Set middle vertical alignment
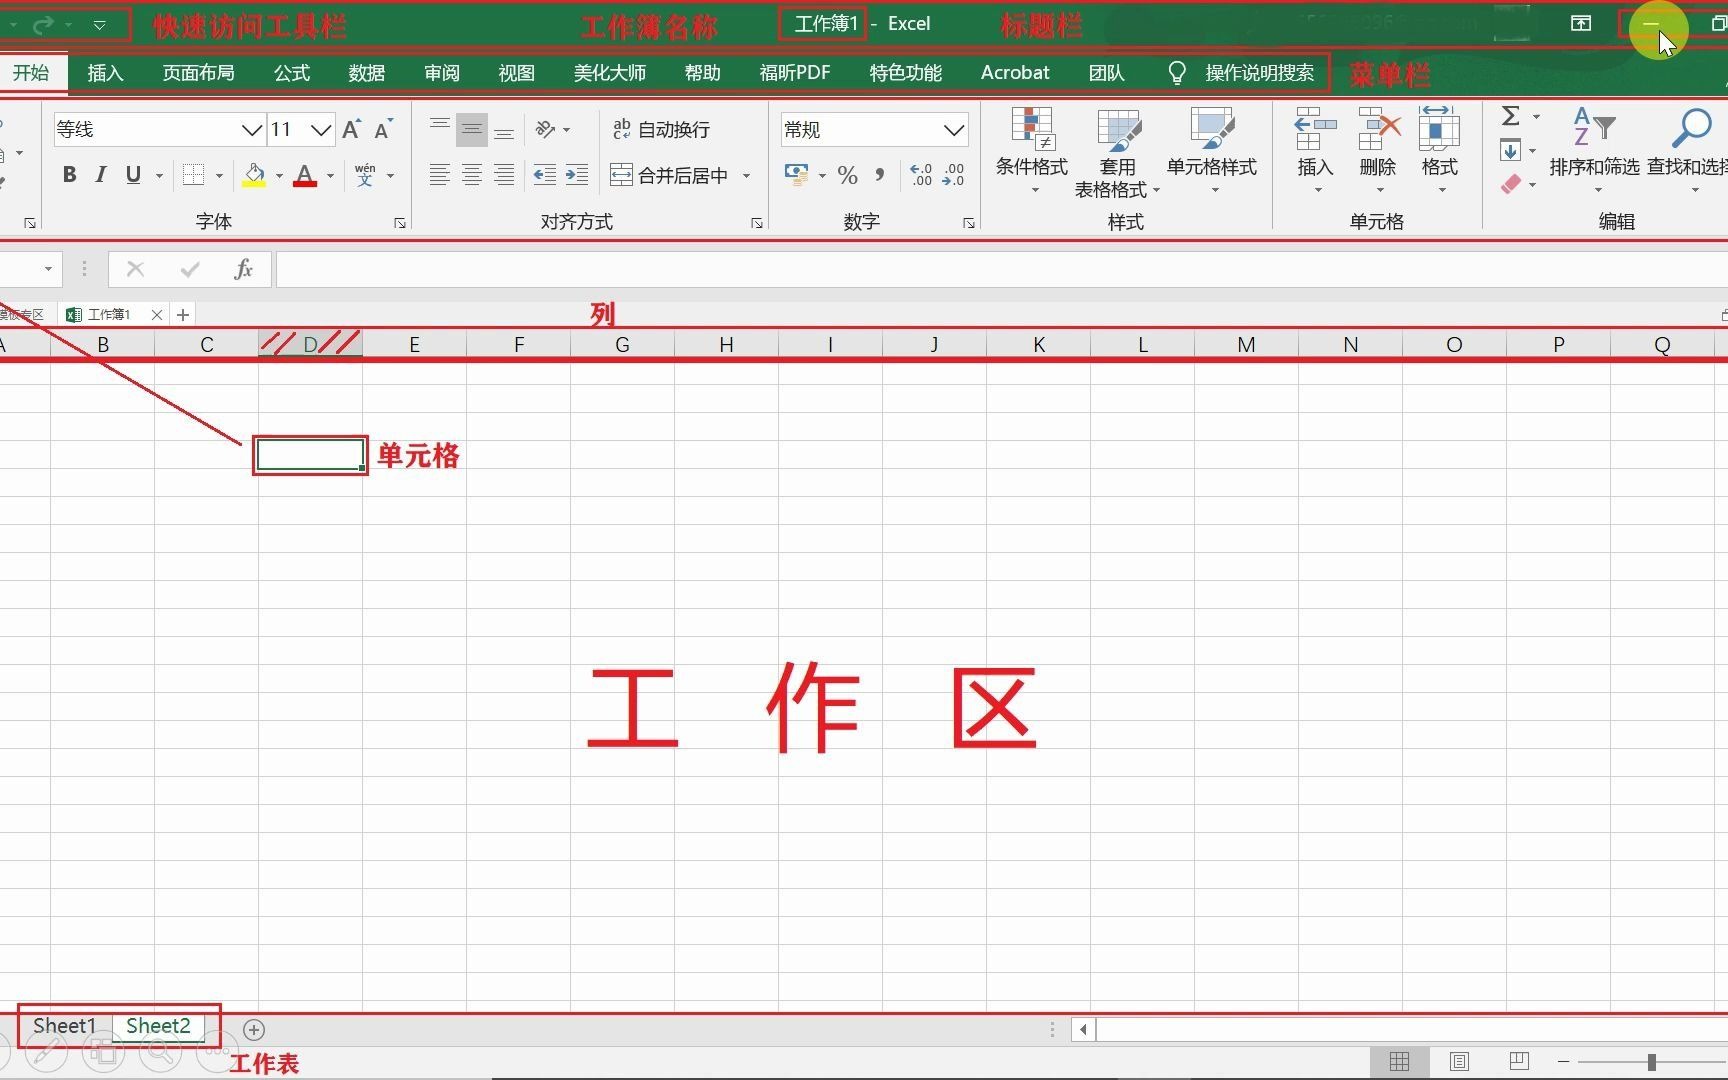1728x1080 pixels. pos(471,129)
